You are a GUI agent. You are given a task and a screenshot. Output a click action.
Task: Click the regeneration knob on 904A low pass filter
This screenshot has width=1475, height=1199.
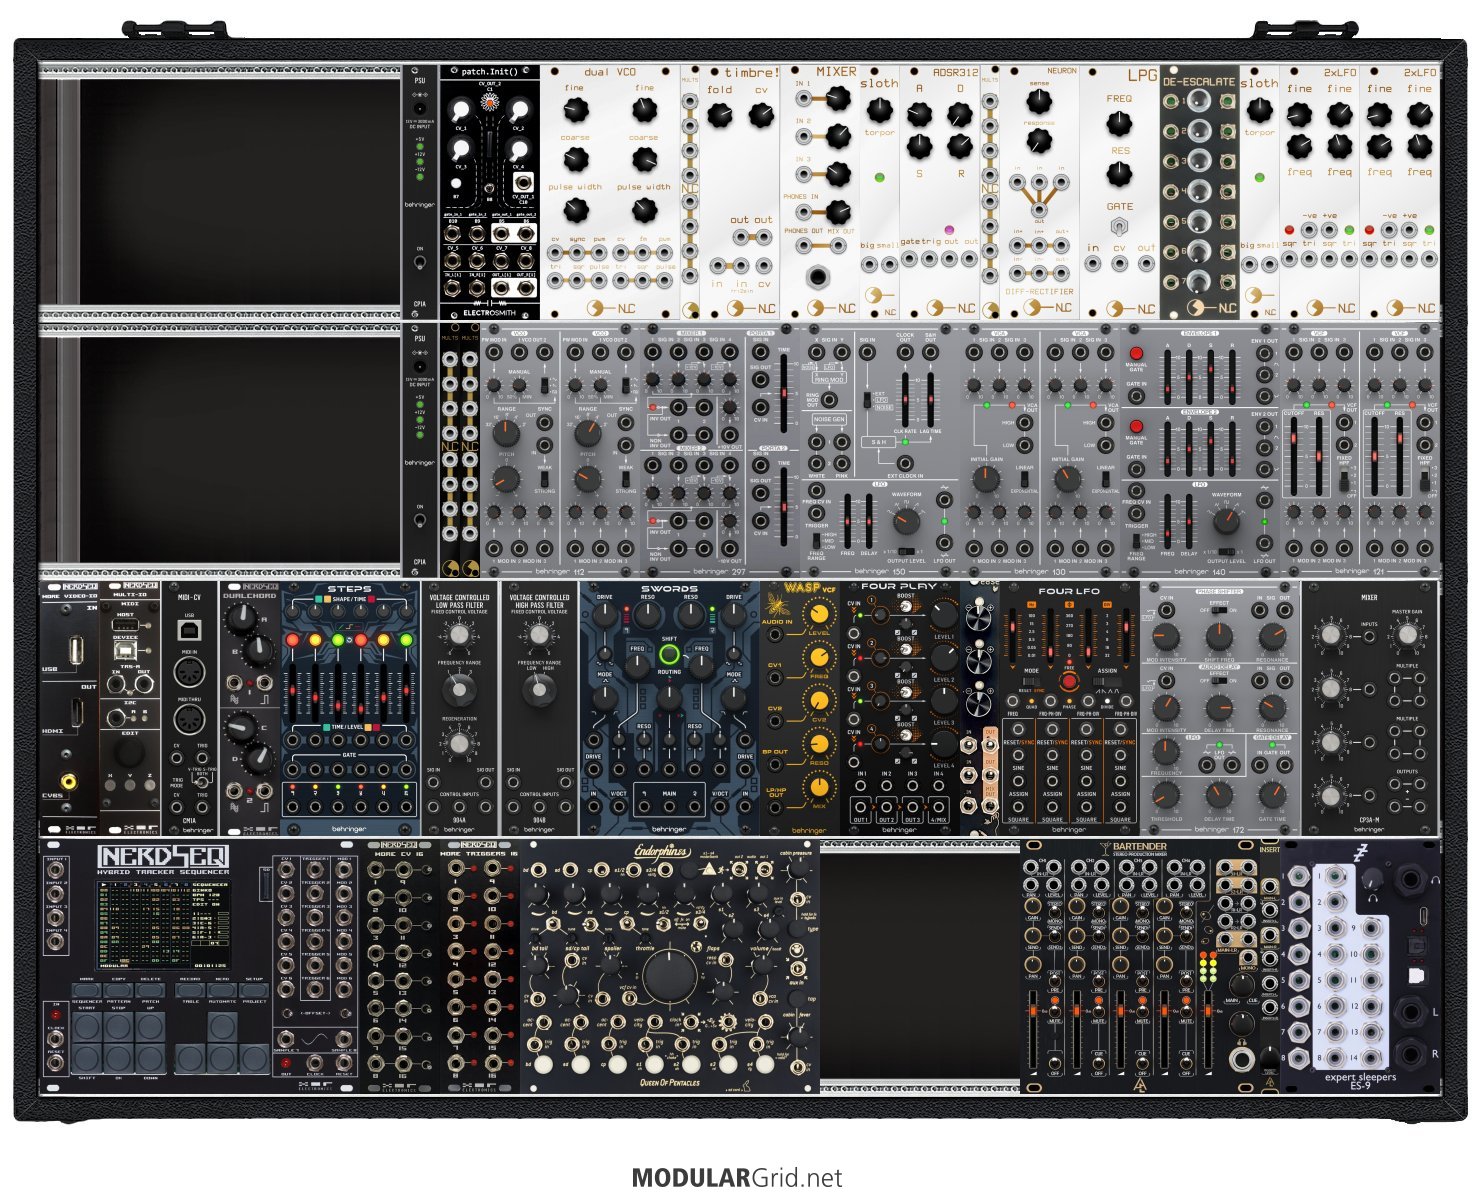tap(458, 743)
